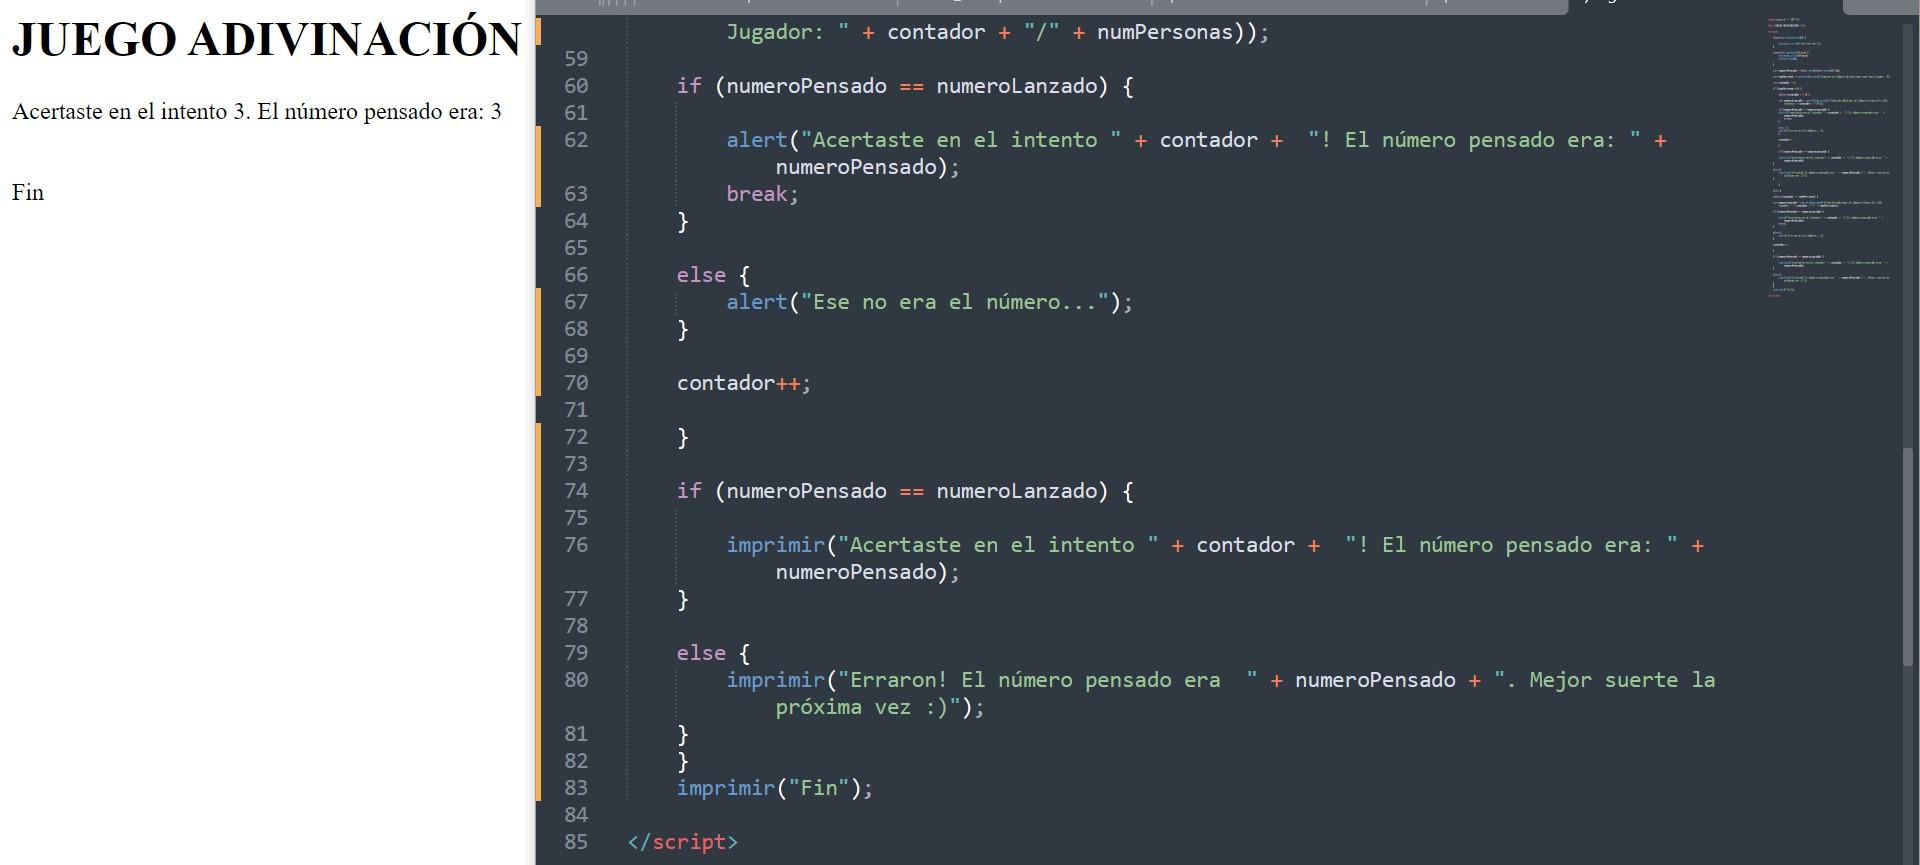Click the "imprimir" call on line 80

point(775,680)
